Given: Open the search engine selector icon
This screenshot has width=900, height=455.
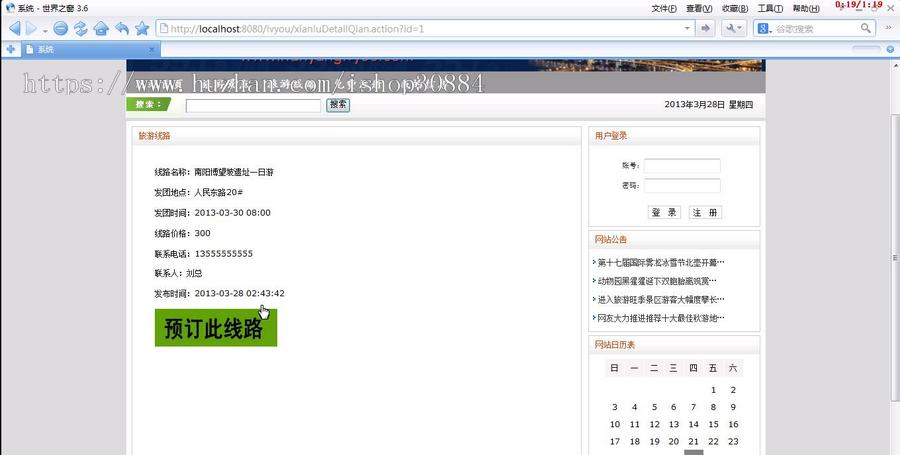Looking at the screenshot, I should pyautogui.click(x=764, y=28).
